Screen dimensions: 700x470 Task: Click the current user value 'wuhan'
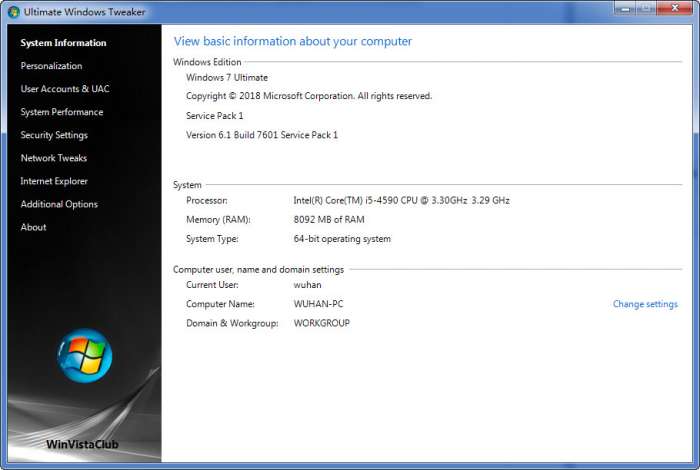coord(307,285)
